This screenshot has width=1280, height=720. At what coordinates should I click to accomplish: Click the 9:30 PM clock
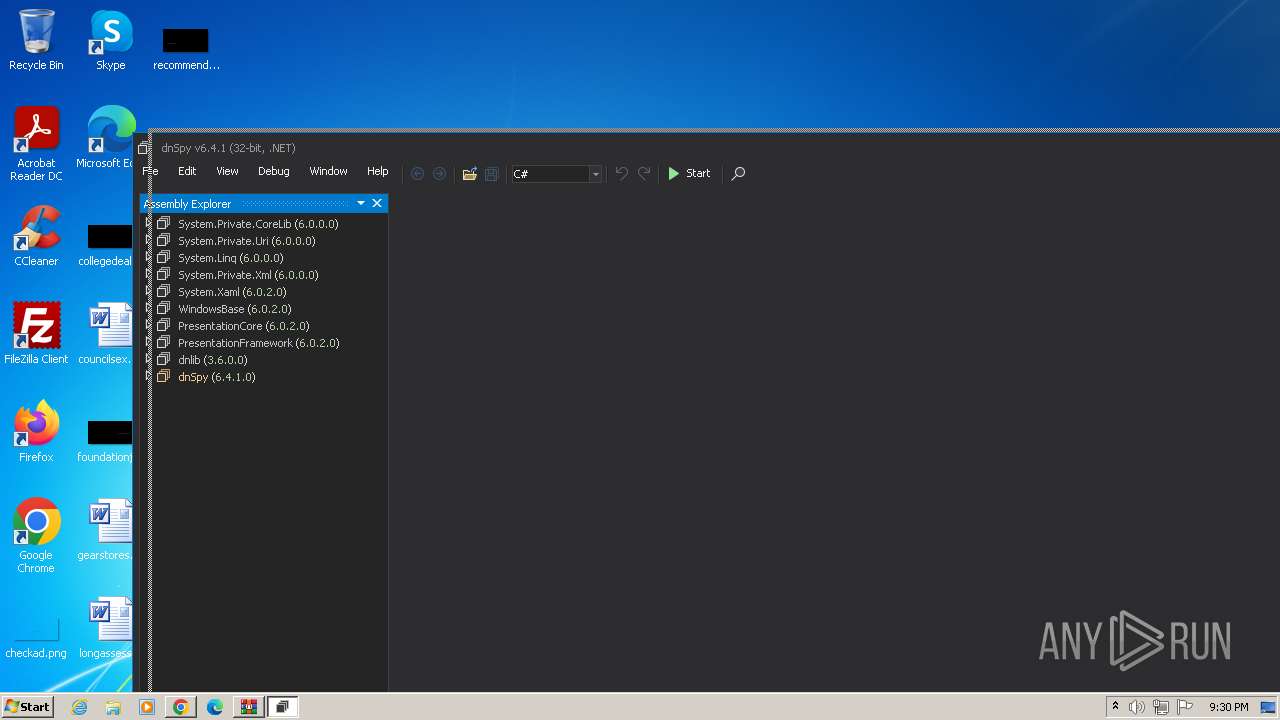[1228, 707]
